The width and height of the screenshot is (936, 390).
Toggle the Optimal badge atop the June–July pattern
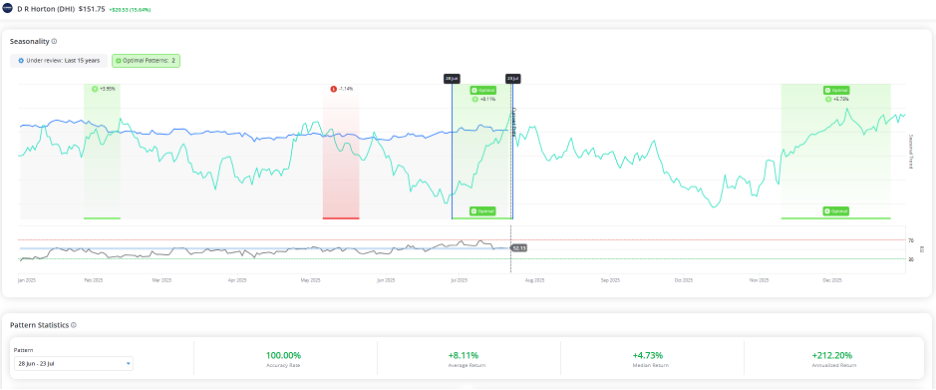click(483, 90)
